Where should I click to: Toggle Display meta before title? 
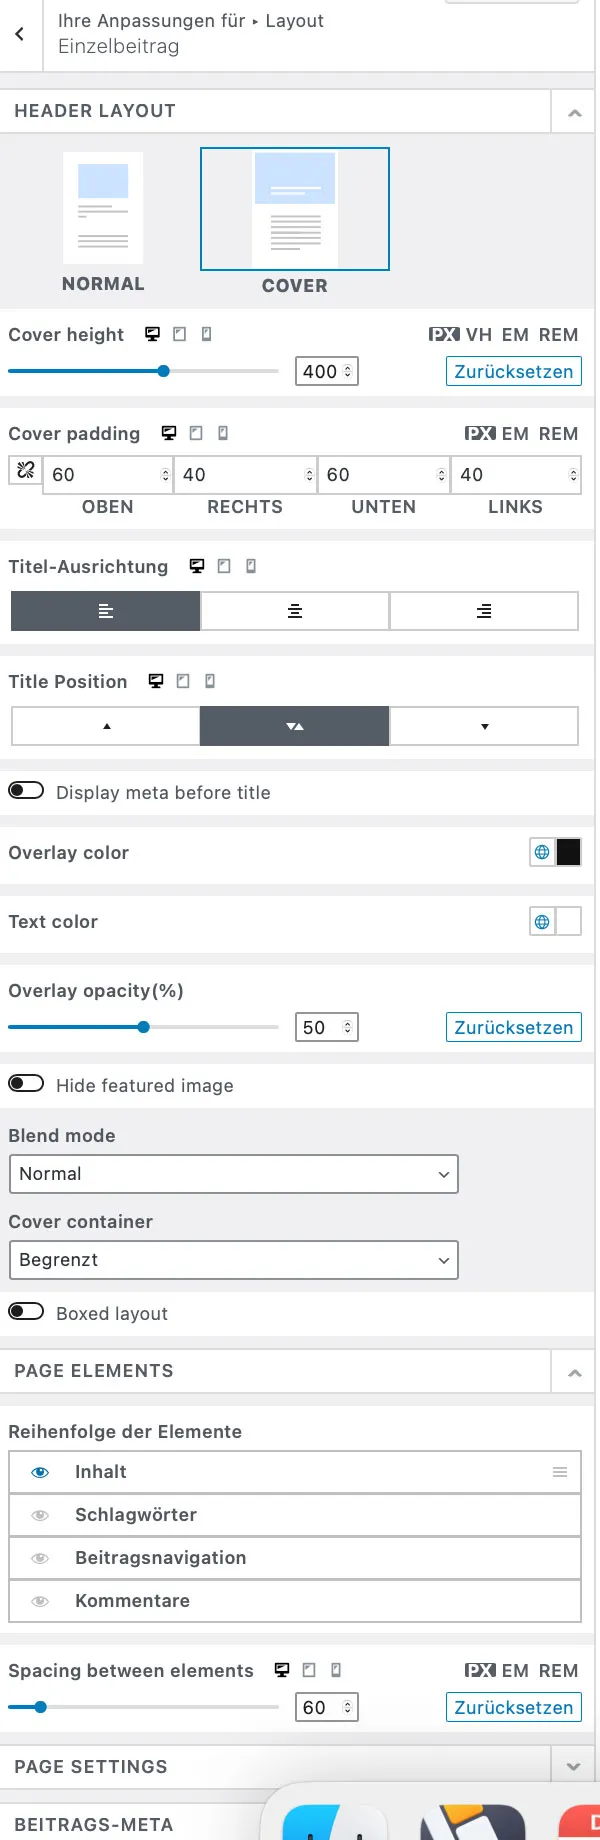coord(26,791)
